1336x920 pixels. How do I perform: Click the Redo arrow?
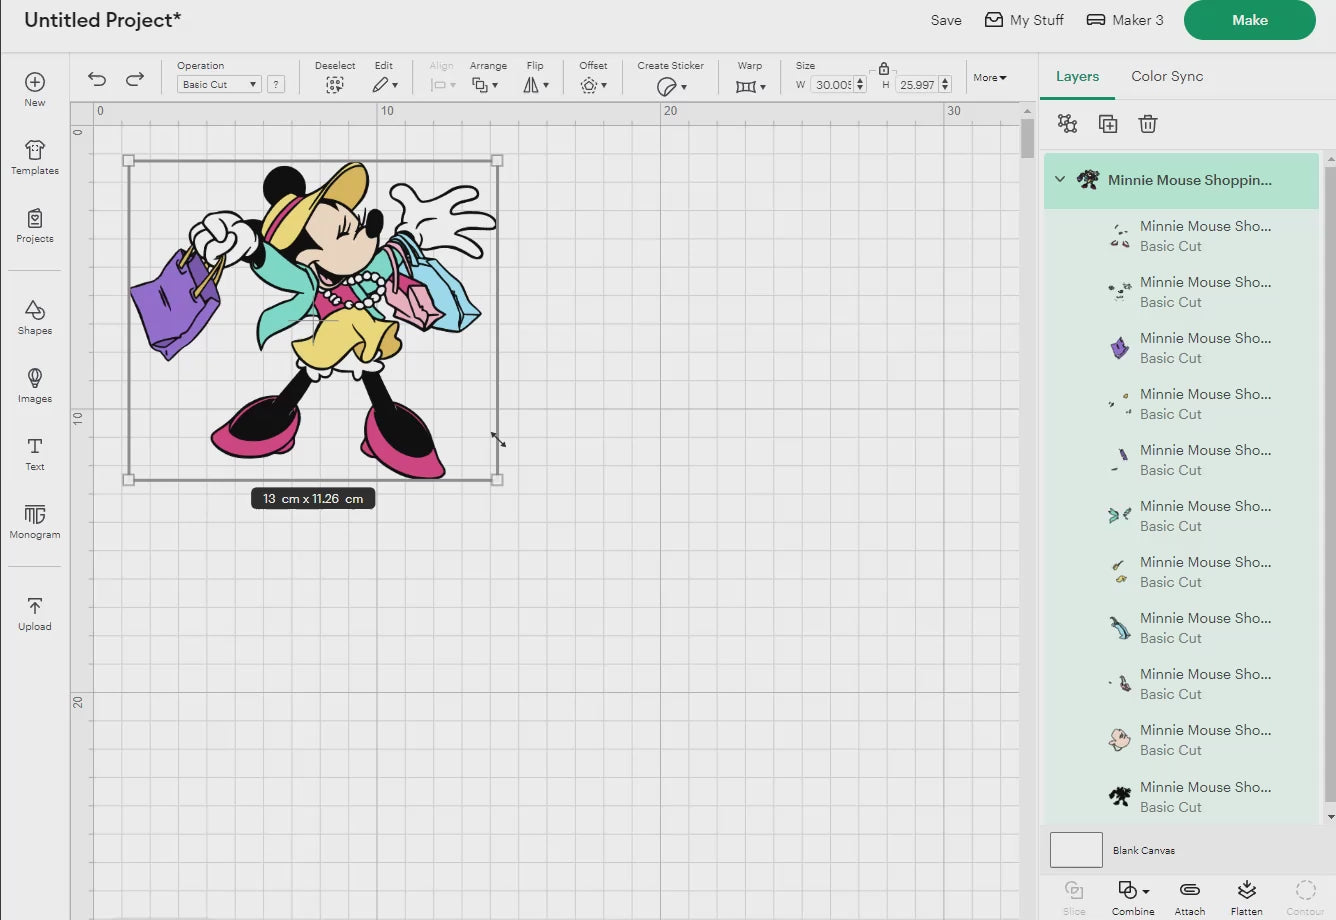click(x=135, y=79)
